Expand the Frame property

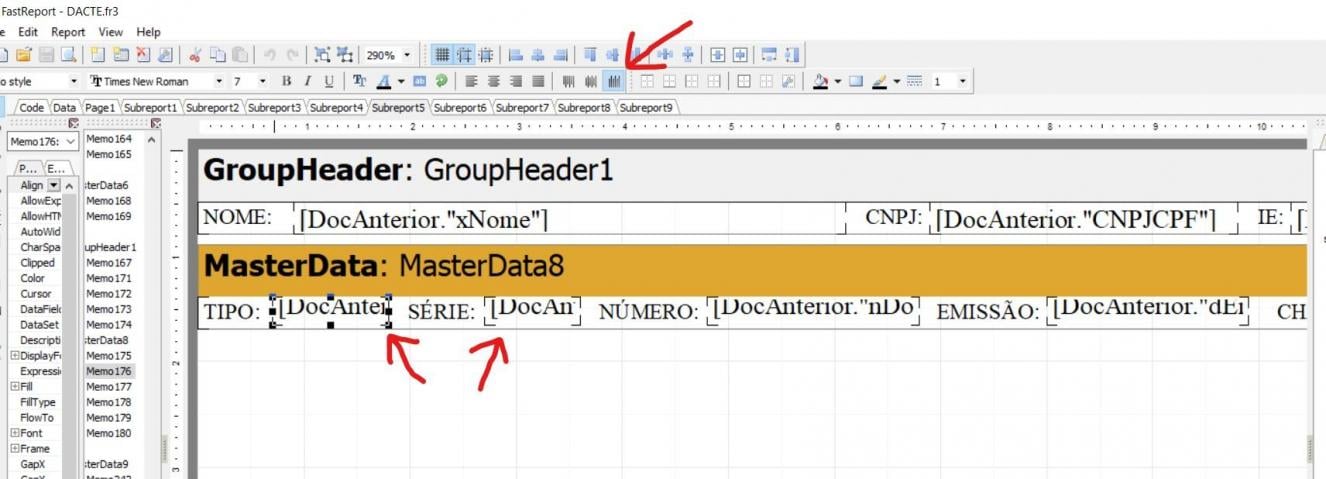[14, 448]
